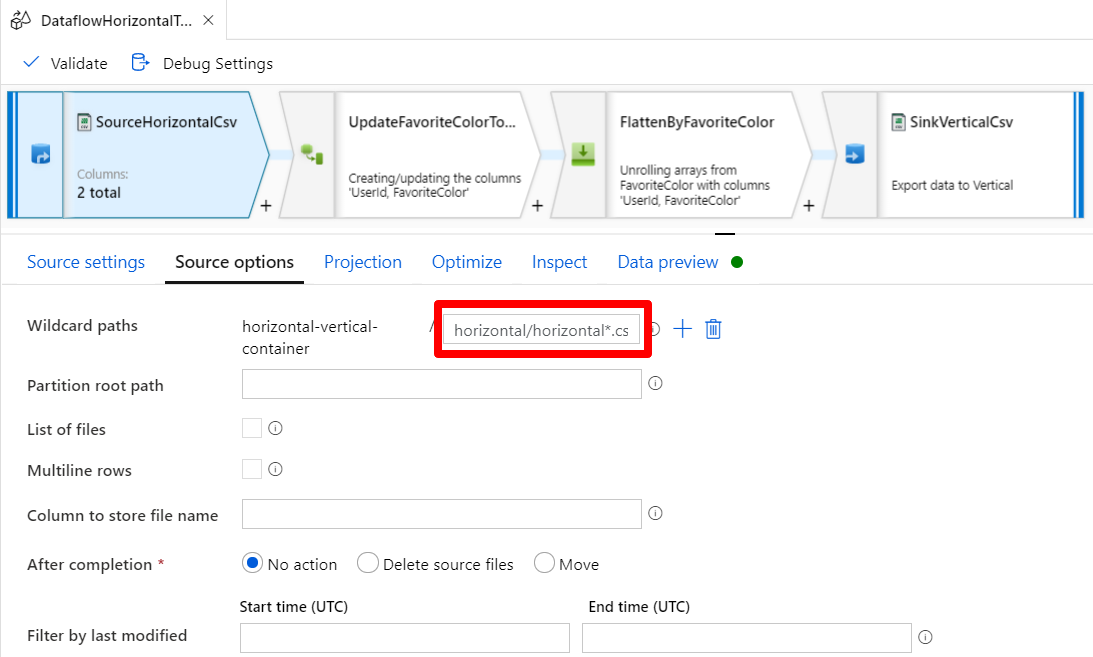Click info icon beside Column to store file name

point(656,513)
